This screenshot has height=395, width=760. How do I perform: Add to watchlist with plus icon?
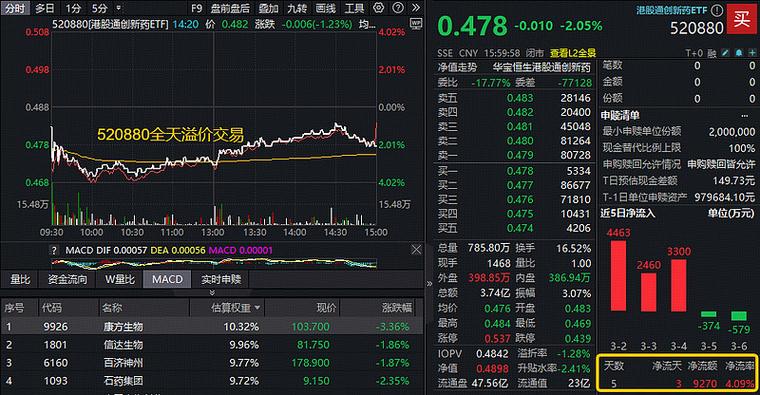pyautogui.click(x=752, y=53)
